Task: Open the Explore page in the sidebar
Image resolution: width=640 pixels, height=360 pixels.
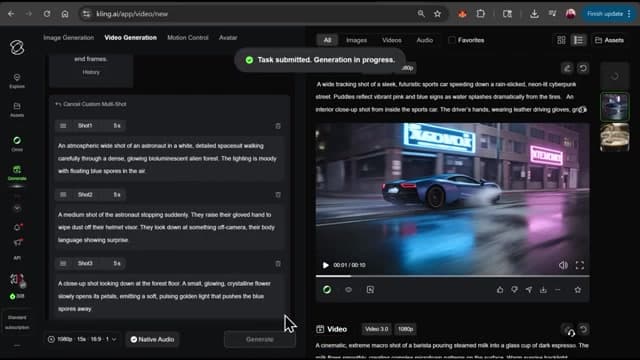Action: pyautogui.click(x=17, y=81)
